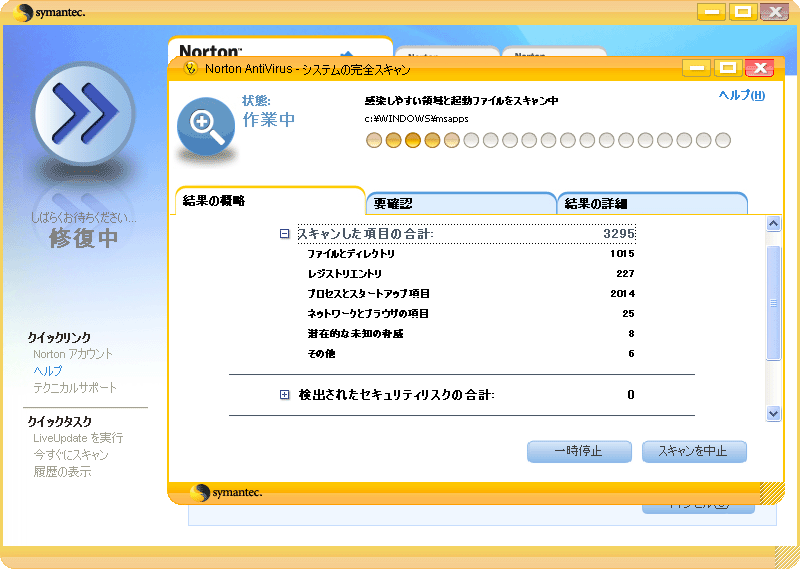Viewport: 800px width, 569px height.
Task: Click the scroll up arrow in results
Action: tap(773, 224)
